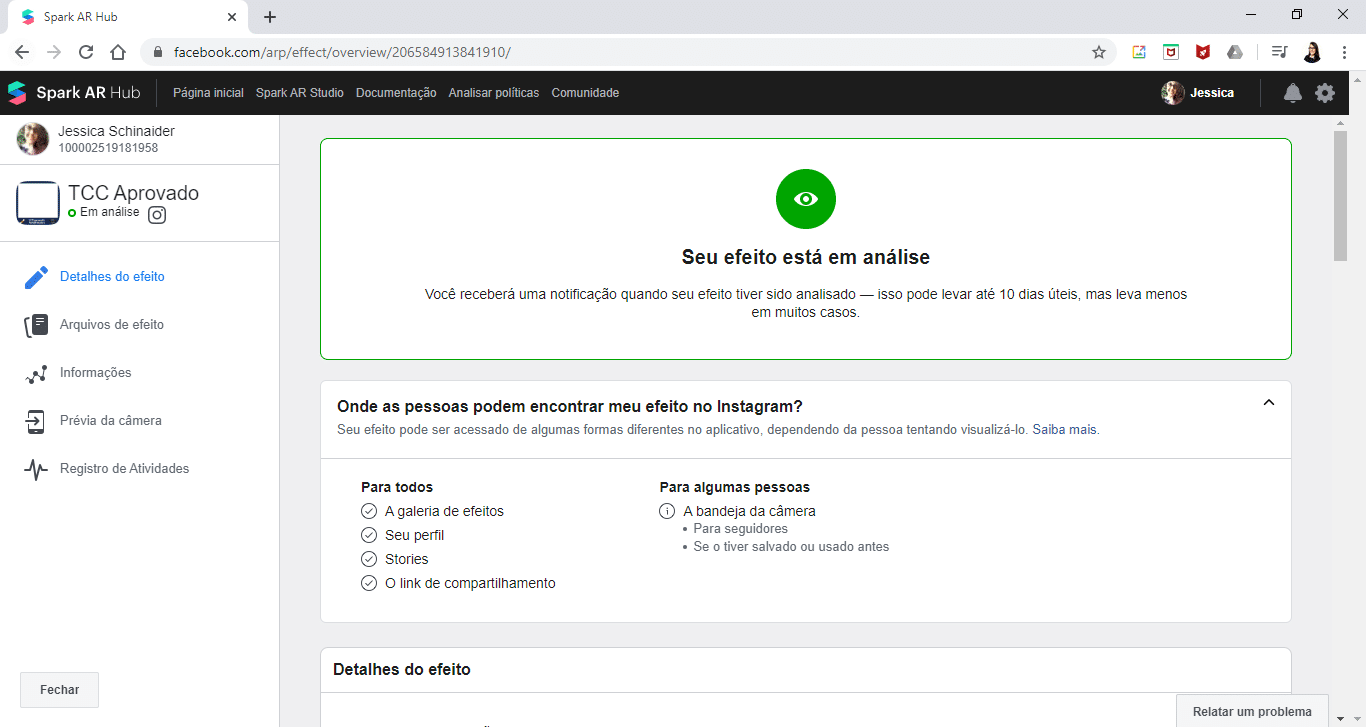
Task: Click the first colorful extension icon
Action: coord(1139,52)
